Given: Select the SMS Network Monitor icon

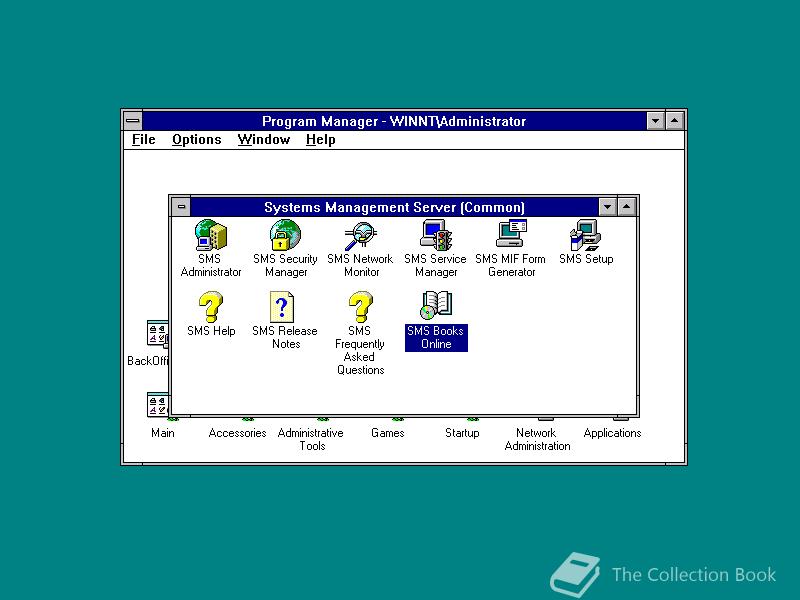Looking at the screenshot, I should [x=360, y=235].
